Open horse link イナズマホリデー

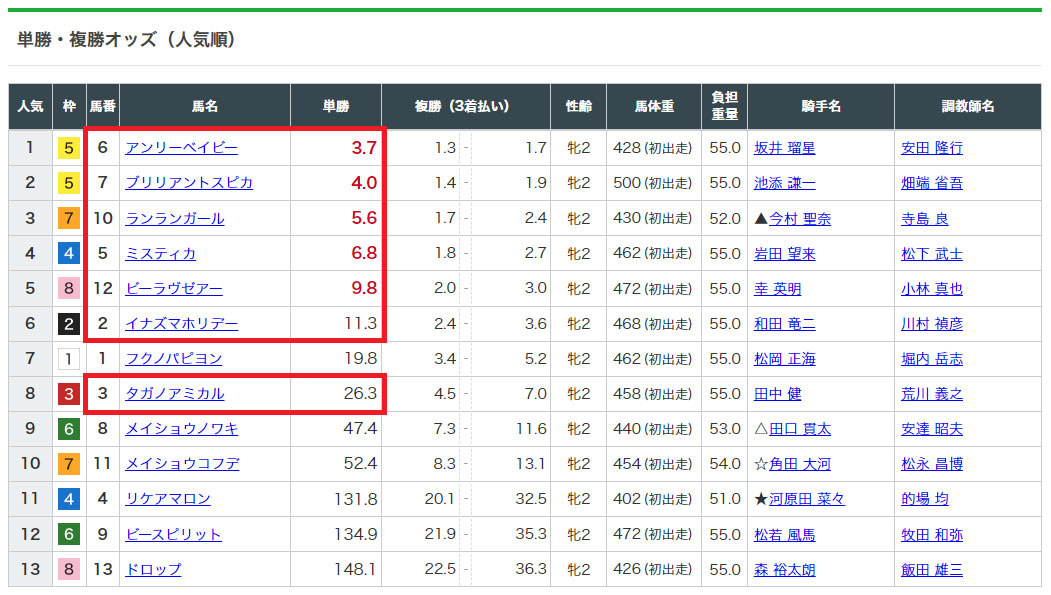[181, 324]
